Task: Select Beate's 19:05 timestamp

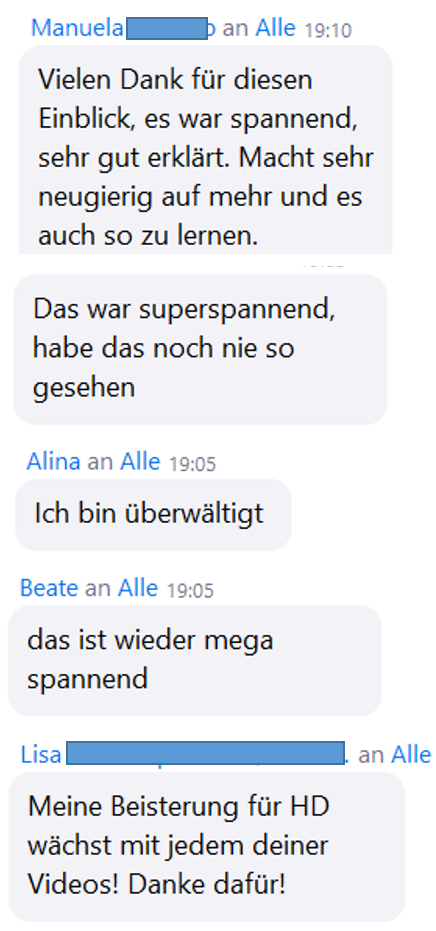Action: tap(190, 590)
